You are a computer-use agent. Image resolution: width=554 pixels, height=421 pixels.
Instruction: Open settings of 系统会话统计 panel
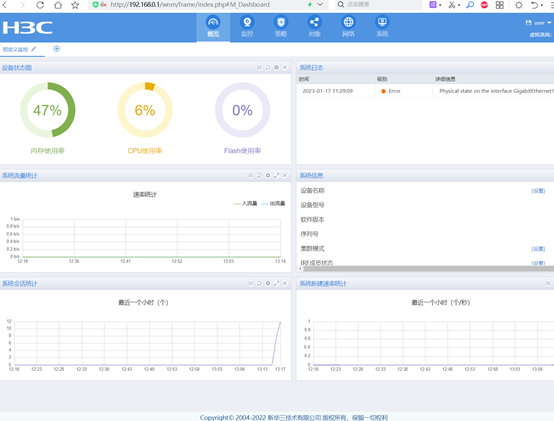point(268,283)
